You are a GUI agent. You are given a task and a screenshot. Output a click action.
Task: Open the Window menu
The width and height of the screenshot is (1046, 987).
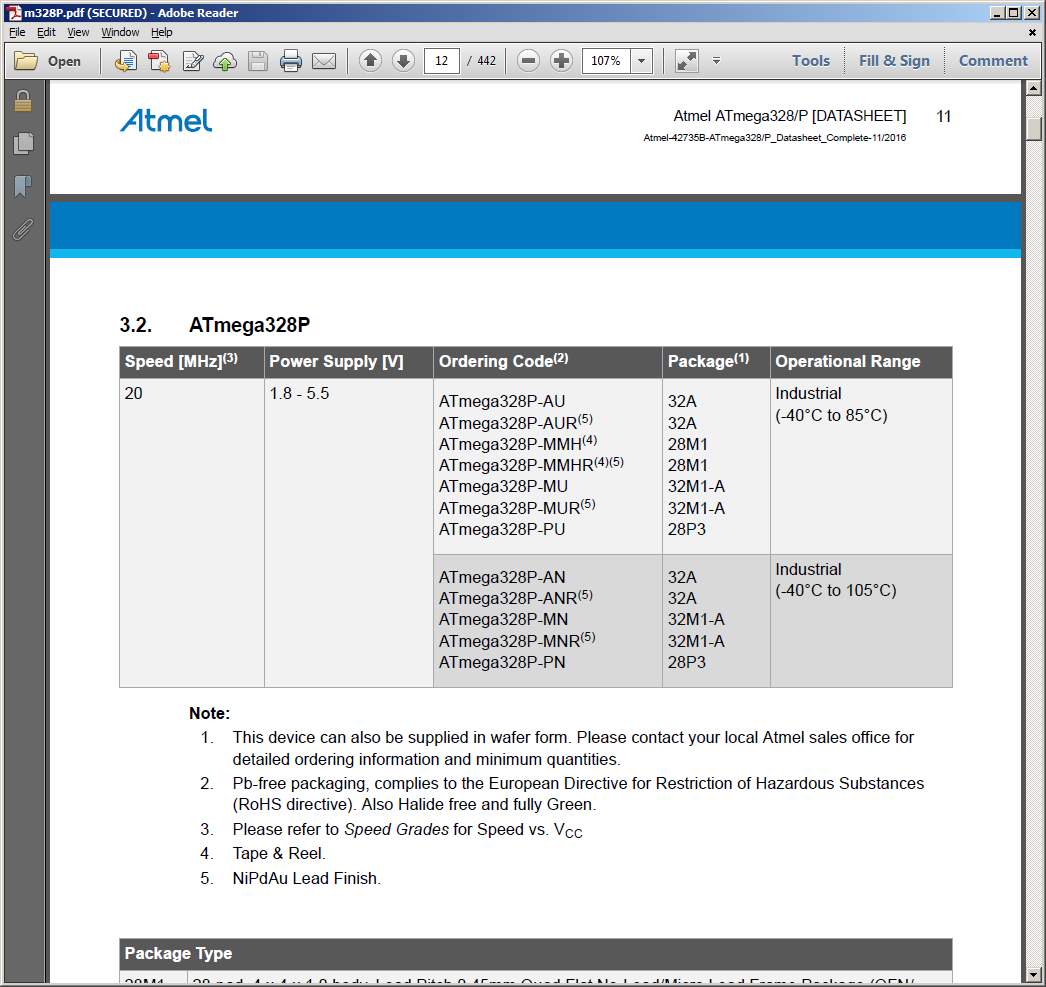[x=120, y=32]
